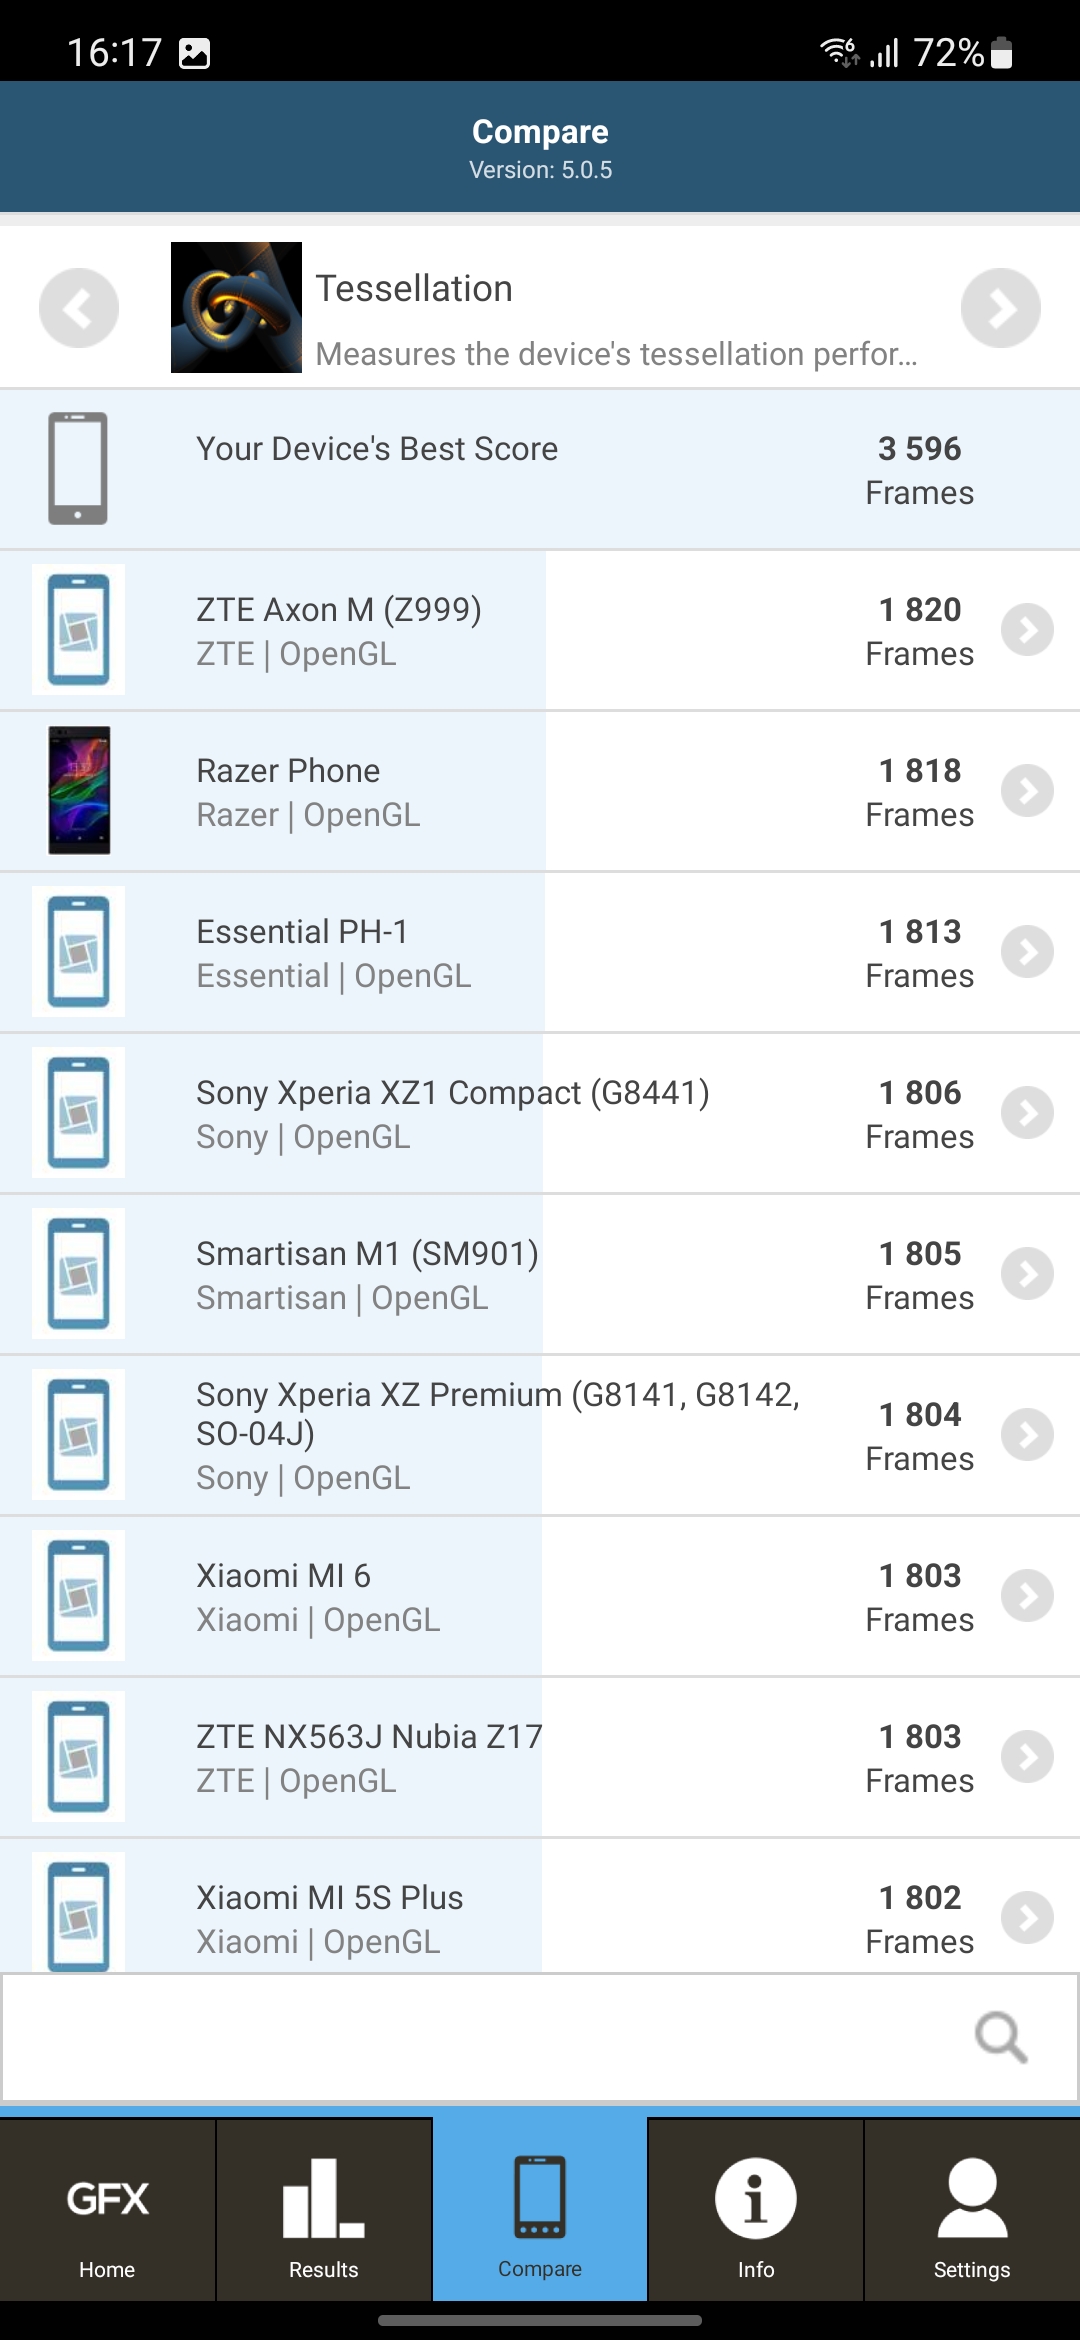Select the Compare tab
The width and height of the screenshot is (1080, 2340).
[x=540, y=2210]
